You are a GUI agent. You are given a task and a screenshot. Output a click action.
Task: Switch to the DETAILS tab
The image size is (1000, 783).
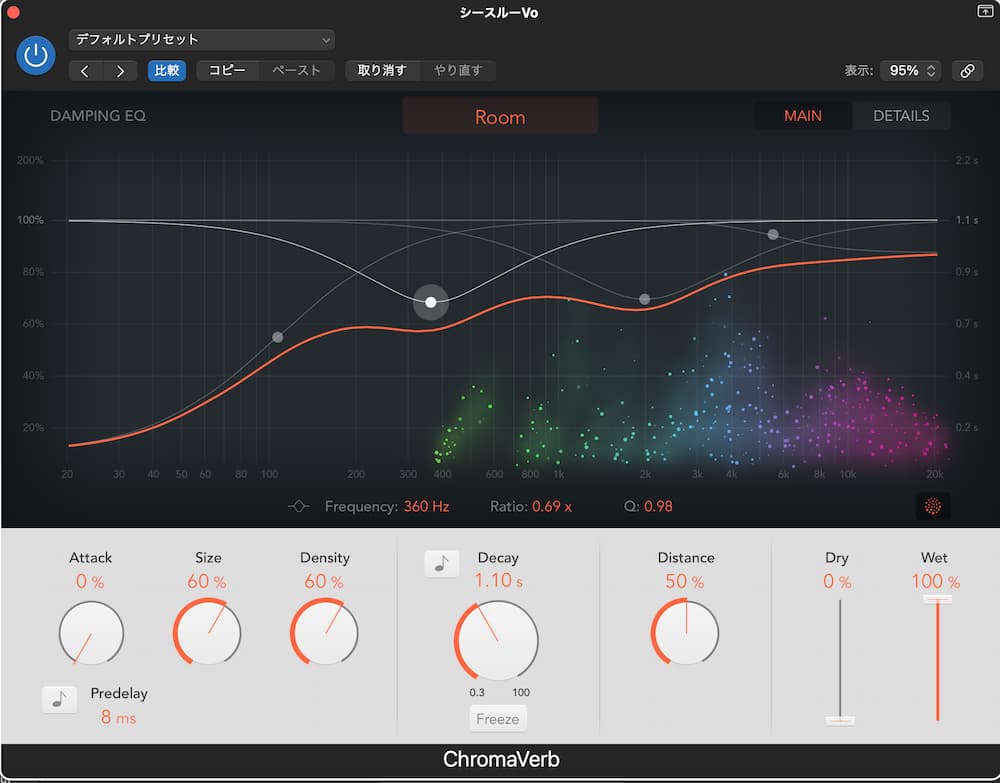[901, 116]
